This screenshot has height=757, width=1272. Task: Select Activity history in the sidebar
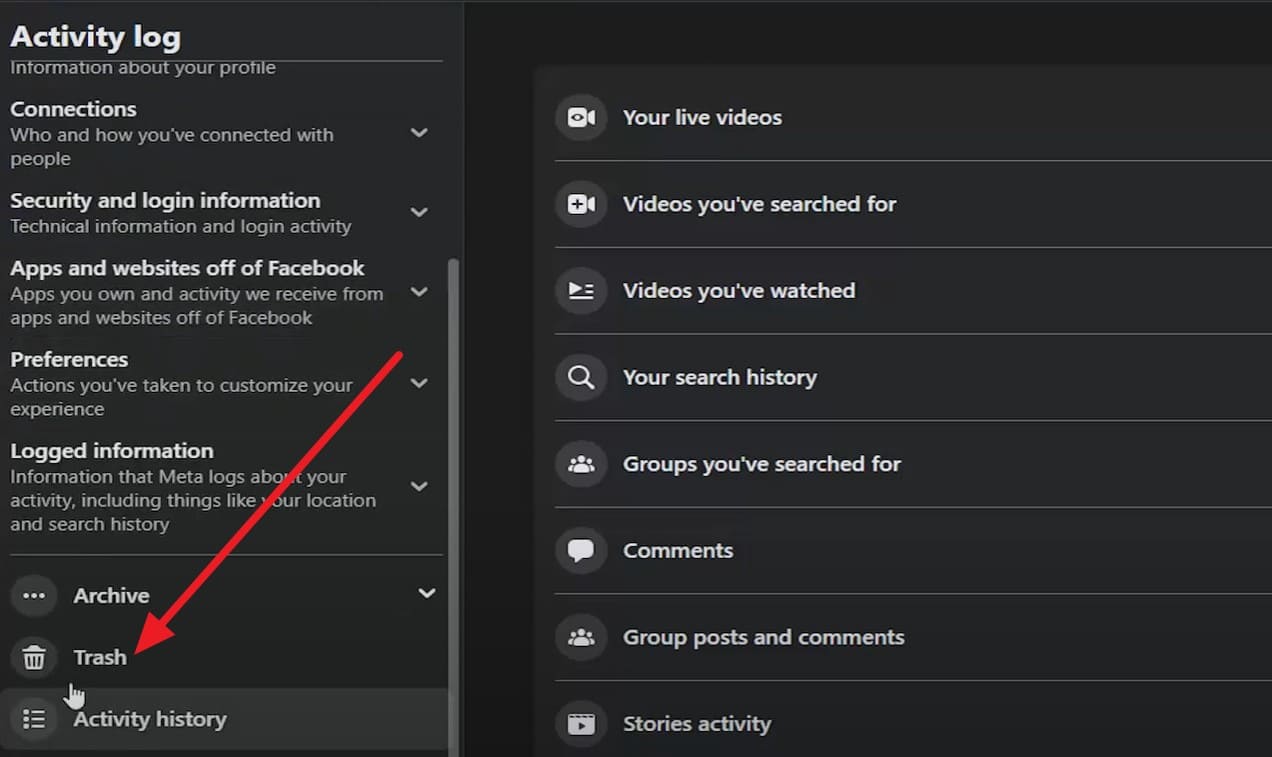[150, 719]
